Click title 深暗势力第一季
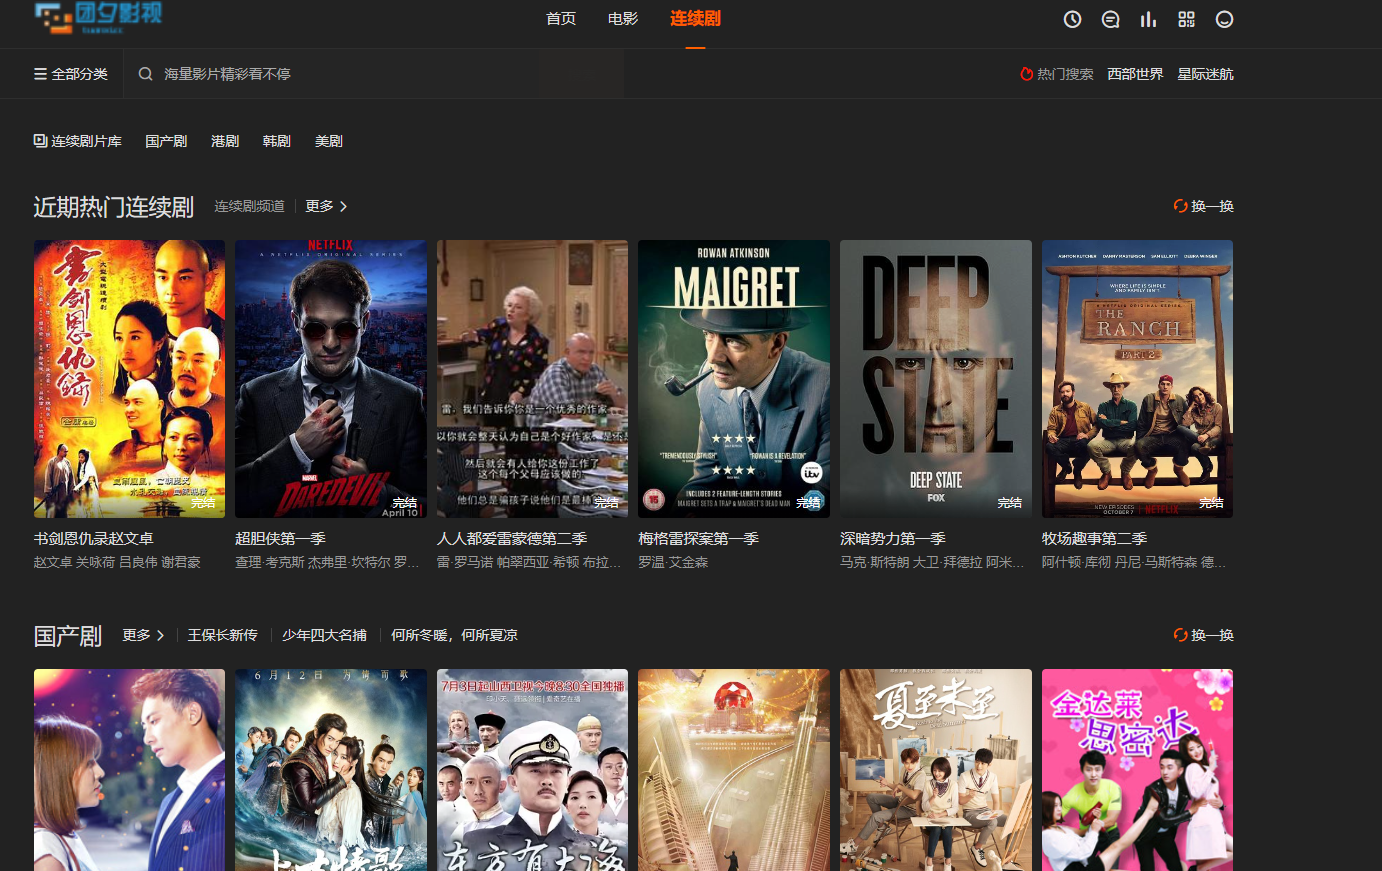The image size is (1382, 871). (x=893, y=538)
